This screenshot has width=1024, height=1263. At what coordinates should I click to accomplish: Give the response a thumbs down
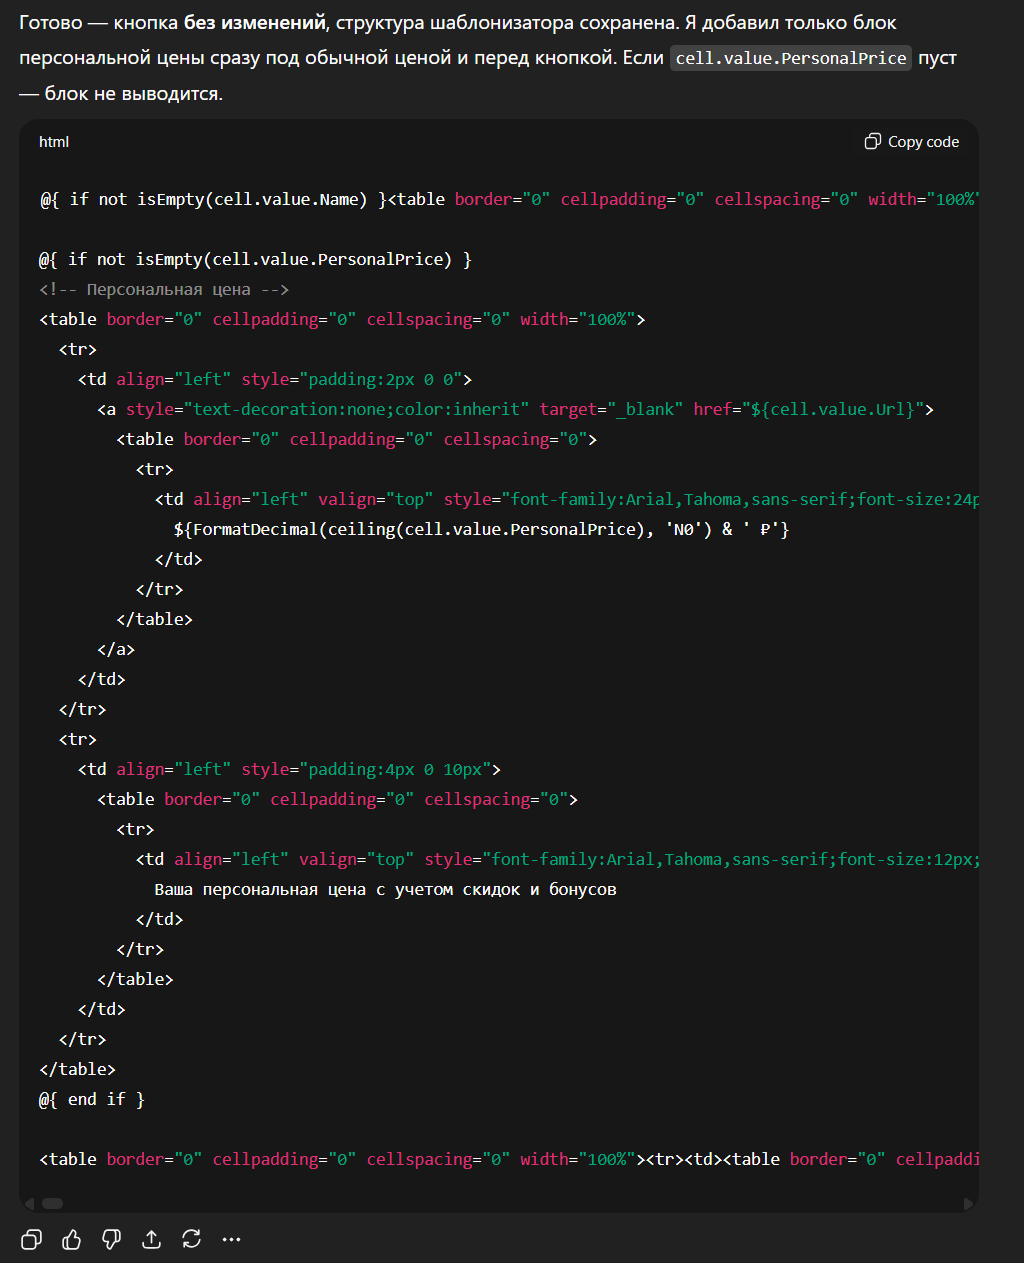112,1240
